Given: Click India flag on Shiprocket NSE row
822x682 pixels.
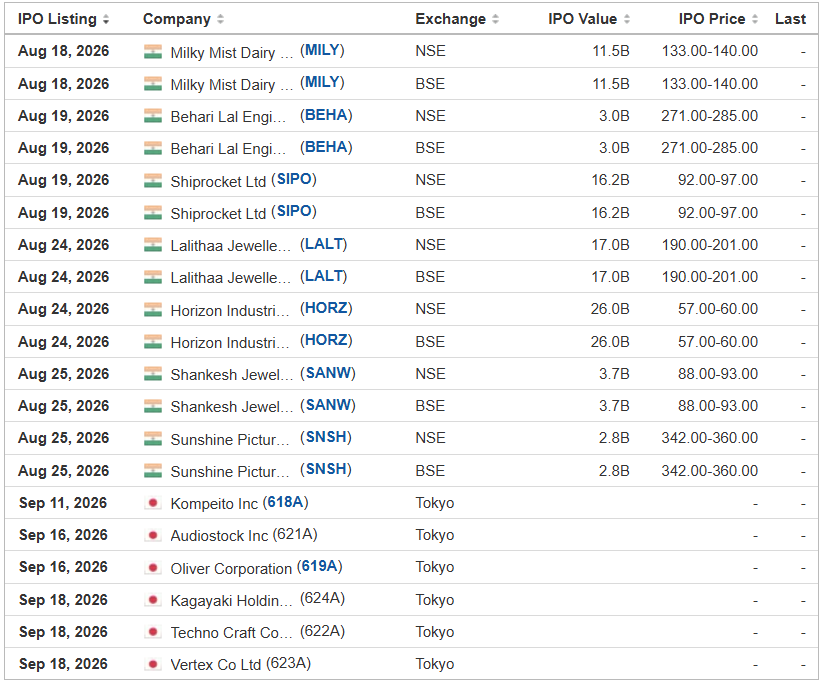Looking at the screenshot, I should pos(153,180).
